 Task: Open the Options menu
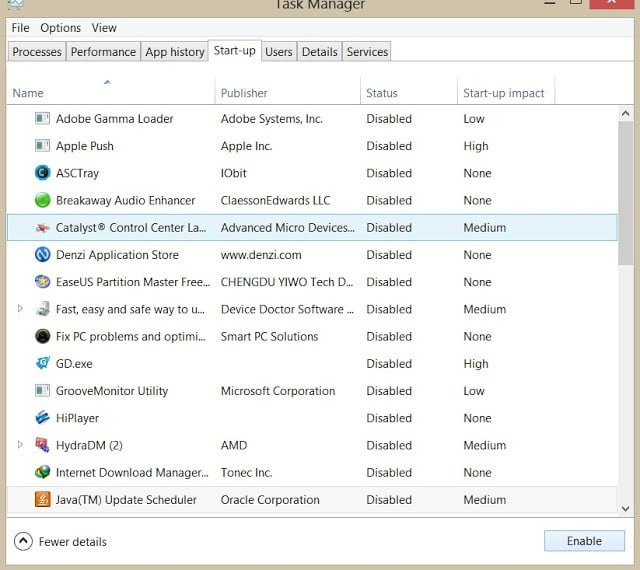point(61,28)
